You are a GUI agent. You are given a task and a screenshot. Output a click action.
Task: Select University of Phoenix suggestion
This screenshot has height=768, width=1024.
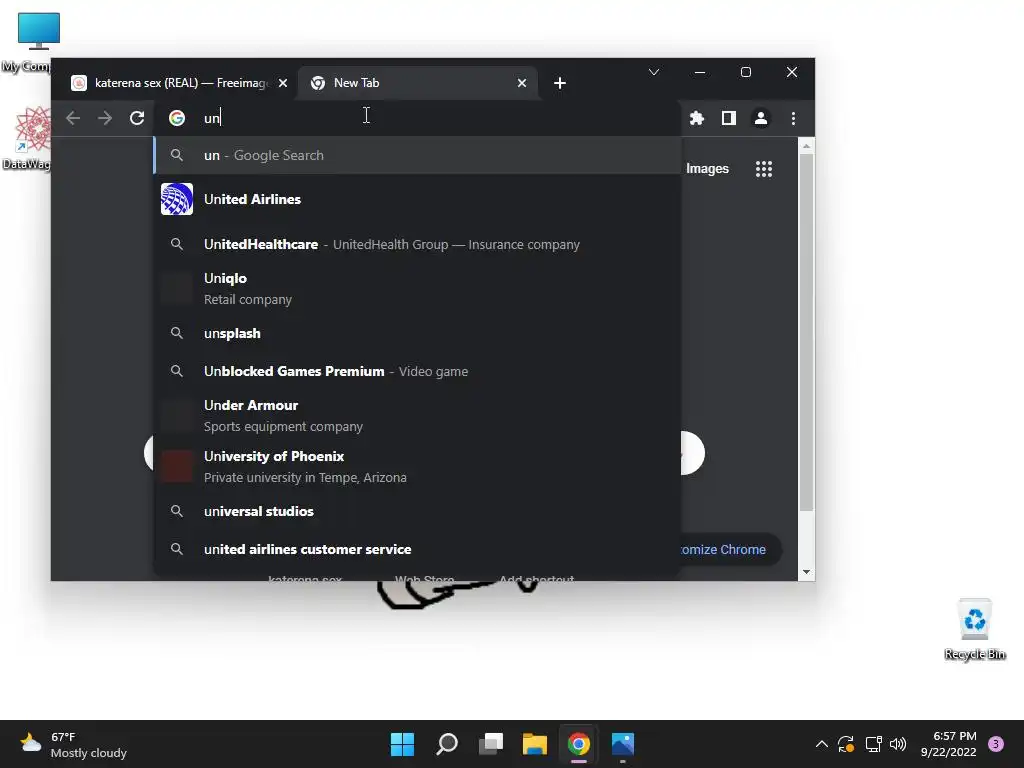click(417, 466)
